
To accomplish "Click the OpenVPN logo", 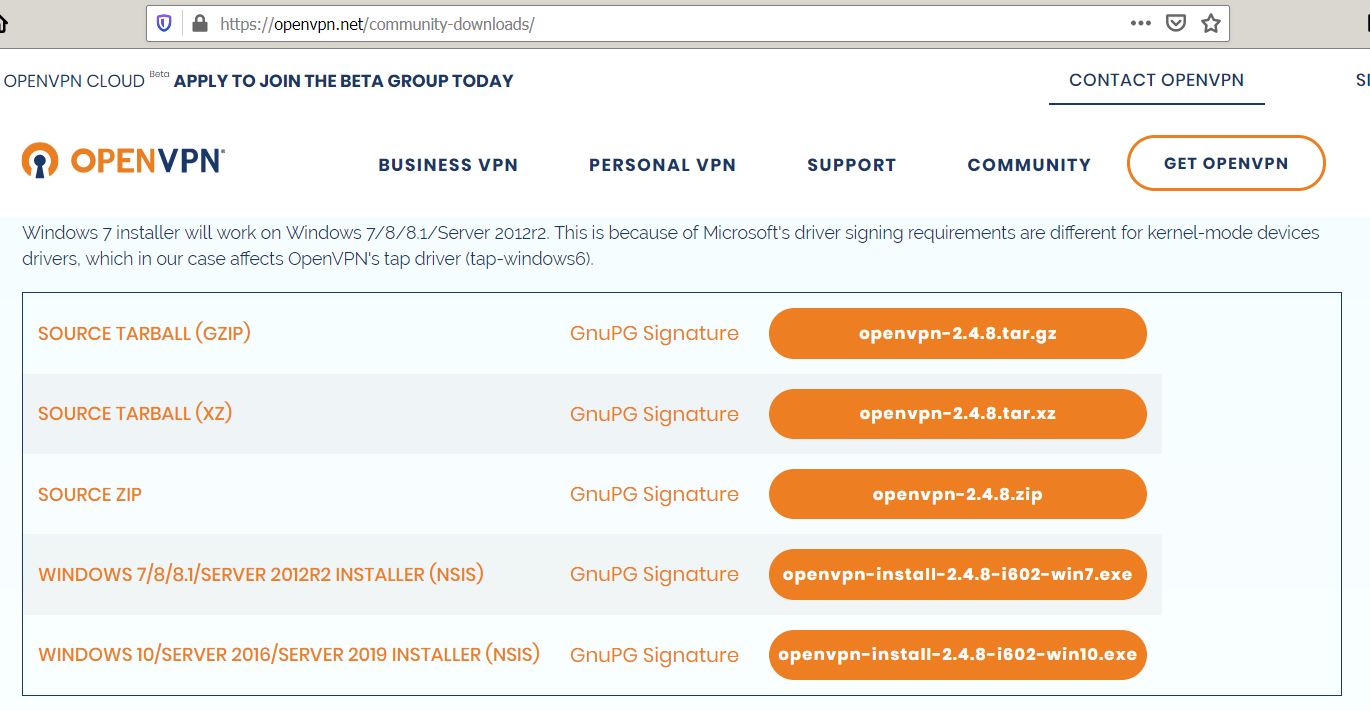I will click(123, 160).
